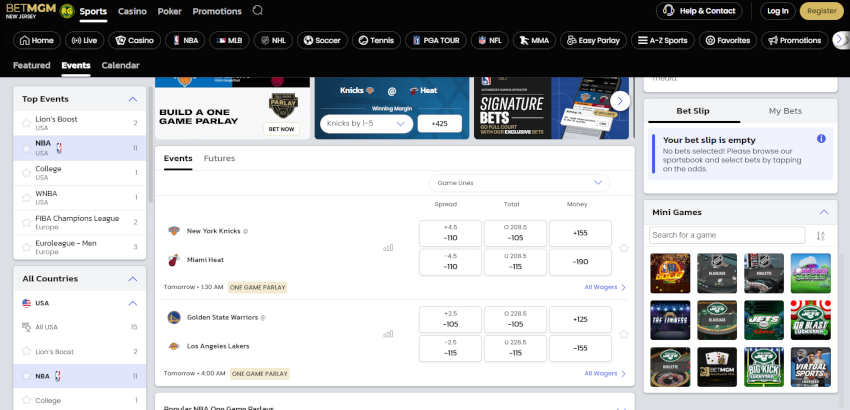Viewport: 850px width, 410px height.
Task: Select the +425 winning margin odds
Action: click(440, 124)
